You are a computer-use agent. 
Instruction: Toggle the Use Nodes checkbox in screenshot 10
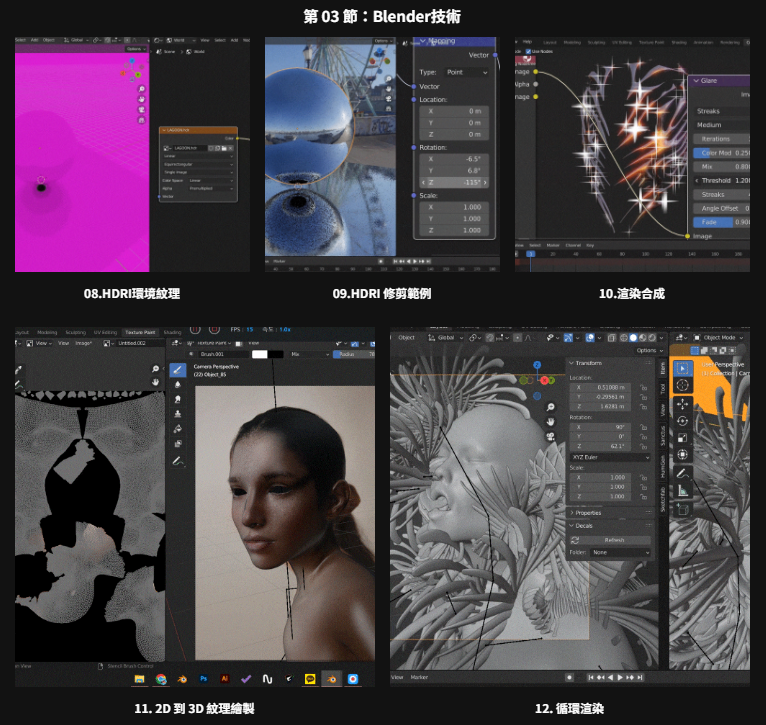point(528,51)
